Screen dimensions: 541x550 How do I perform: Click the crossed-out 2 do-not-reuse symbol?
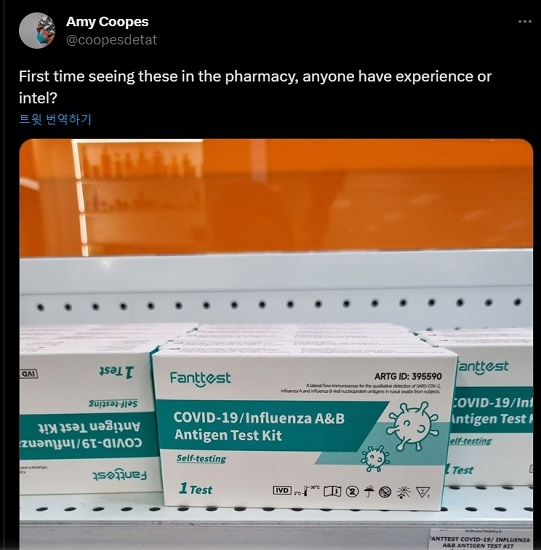pyautogui.click(x=352, y=492)
